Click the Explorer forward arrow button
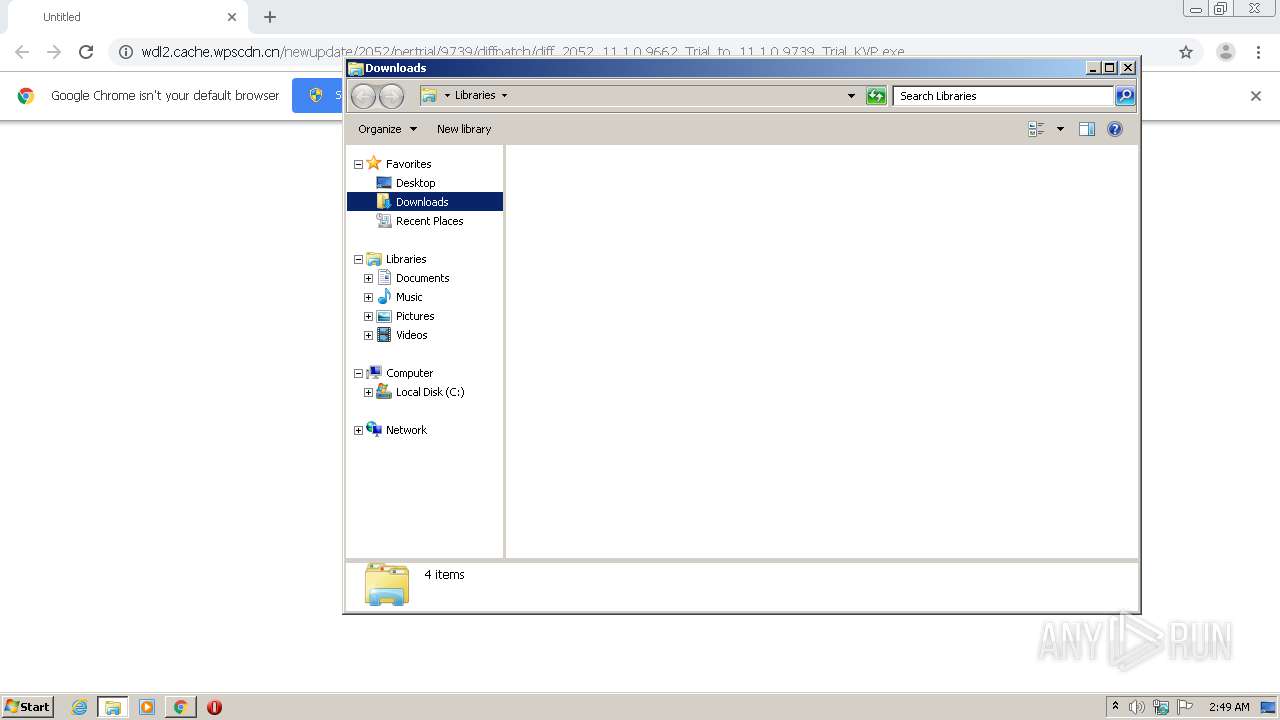1280x720 pixels. pyautogui.click(x=391, y=96)
